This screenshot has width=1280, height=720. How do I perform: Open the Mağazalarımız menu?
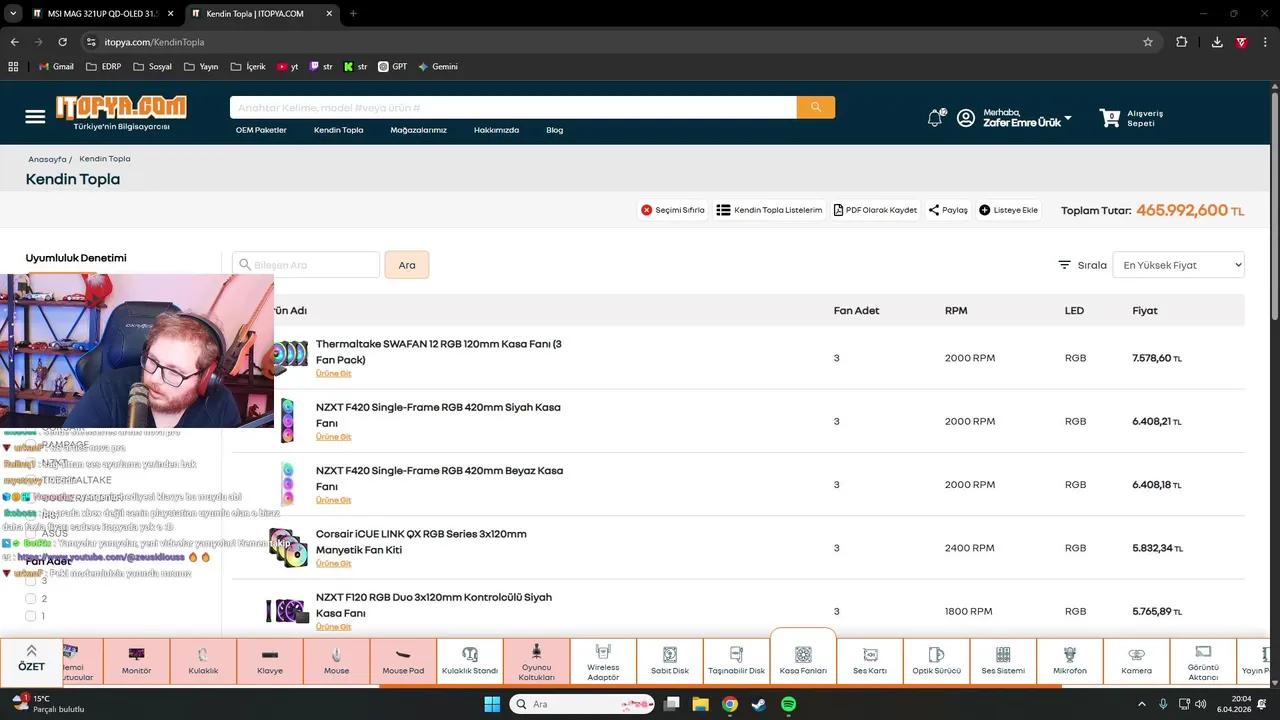(418, 130)
